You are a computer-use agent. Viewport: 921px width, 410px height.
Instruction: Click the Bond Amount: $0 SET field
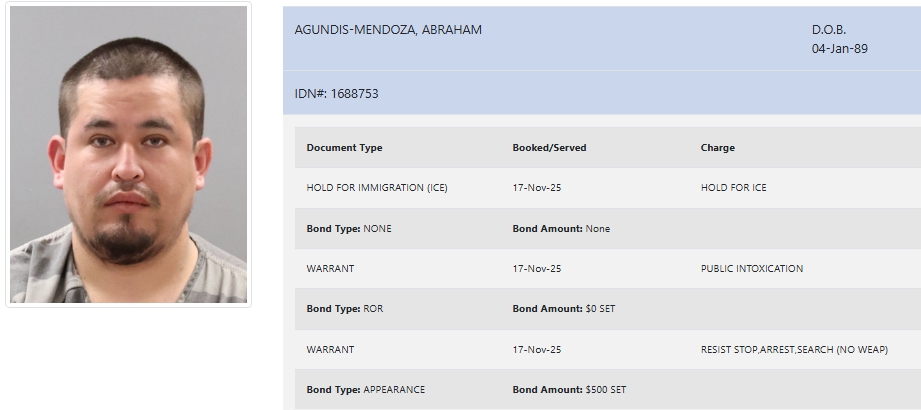click(563, 309)
